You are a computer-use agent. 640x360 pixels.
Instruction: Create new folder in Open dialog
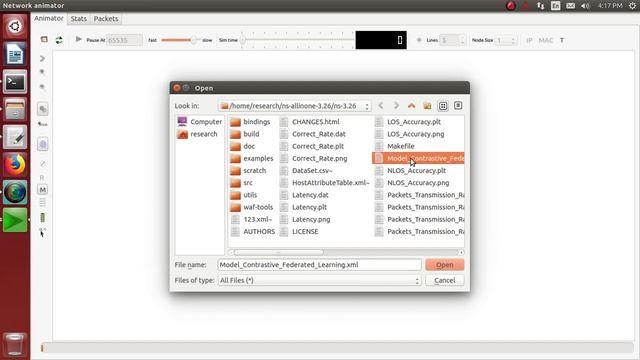(427, 106)
